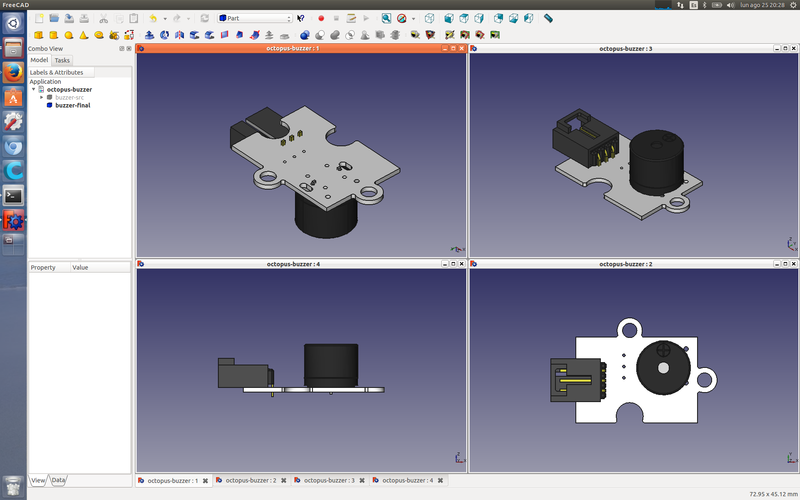
Task: Open the Part workbench dropdown
Action: [254, 18]
